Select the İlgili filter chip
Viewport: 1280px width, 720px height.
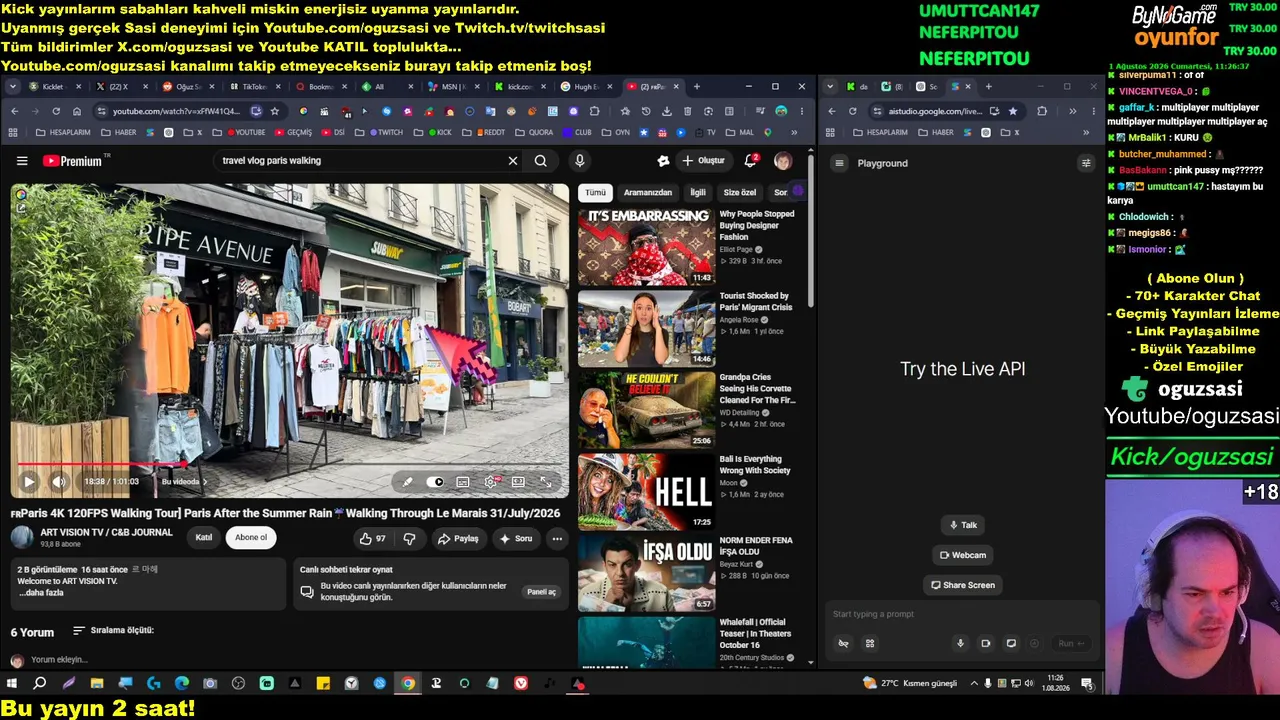point(698,192)
